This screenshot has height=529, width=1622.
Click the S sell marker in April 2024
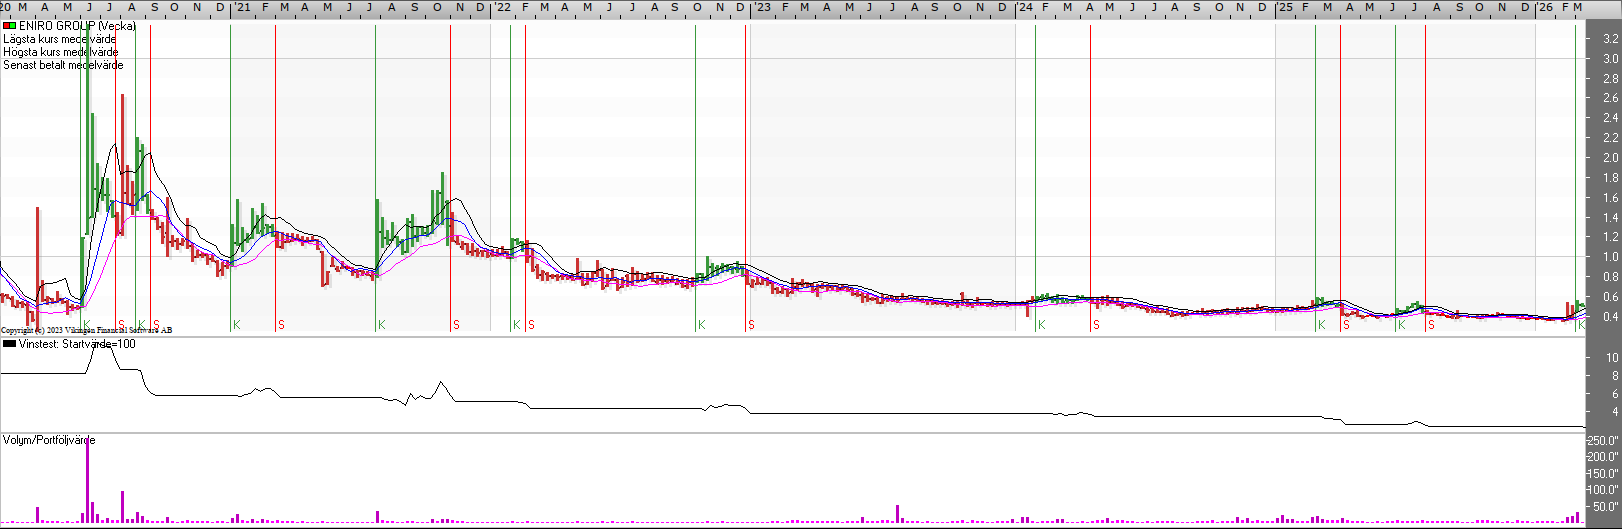tap(1096, 325)
